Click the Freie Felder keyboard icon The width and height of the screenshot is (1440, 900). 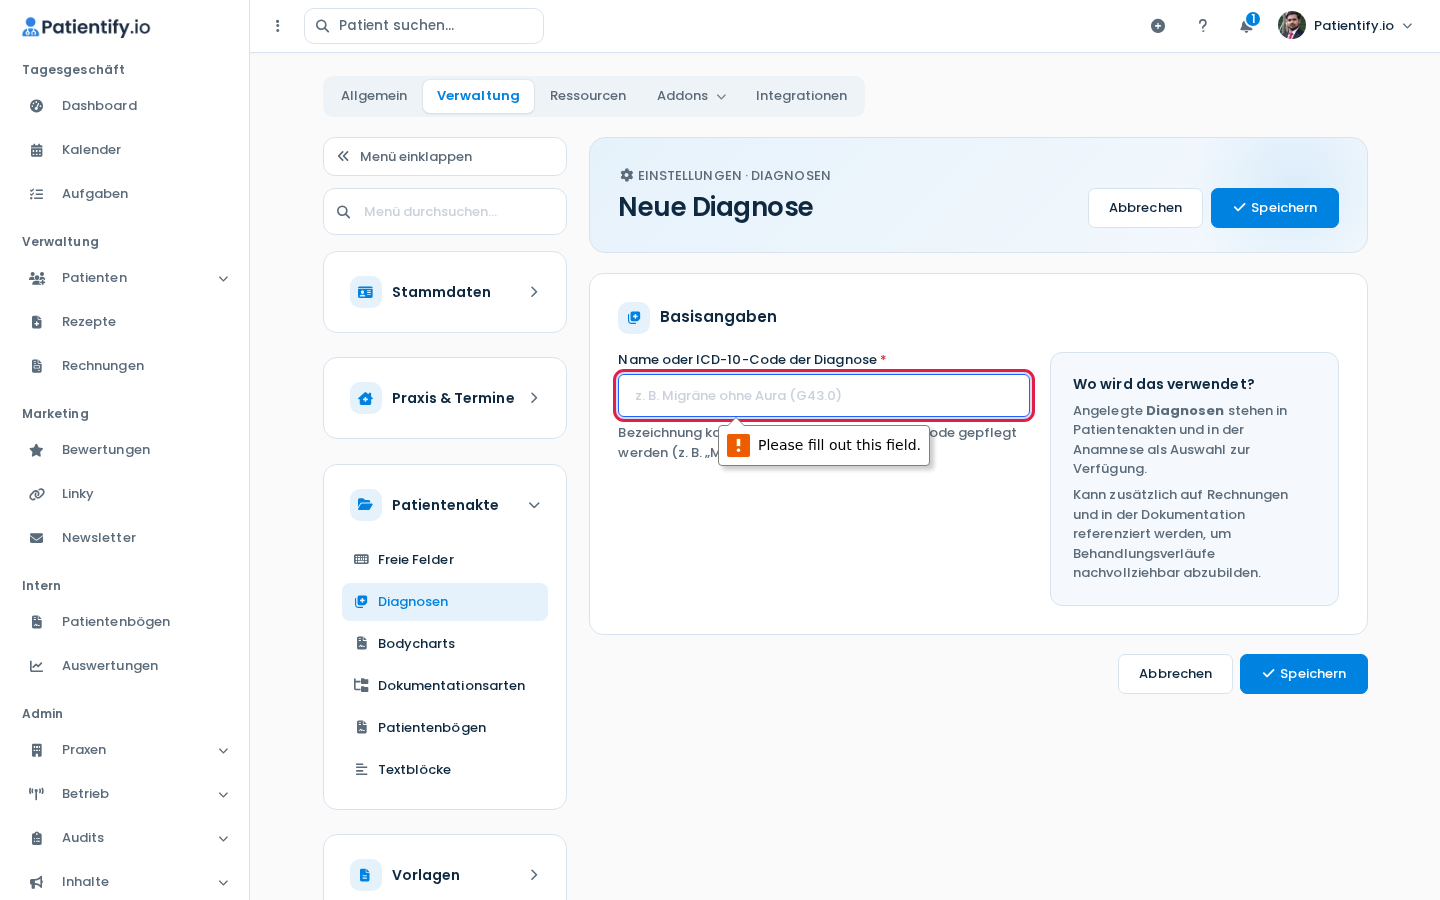pyautogui.click(x=362, y=560)
